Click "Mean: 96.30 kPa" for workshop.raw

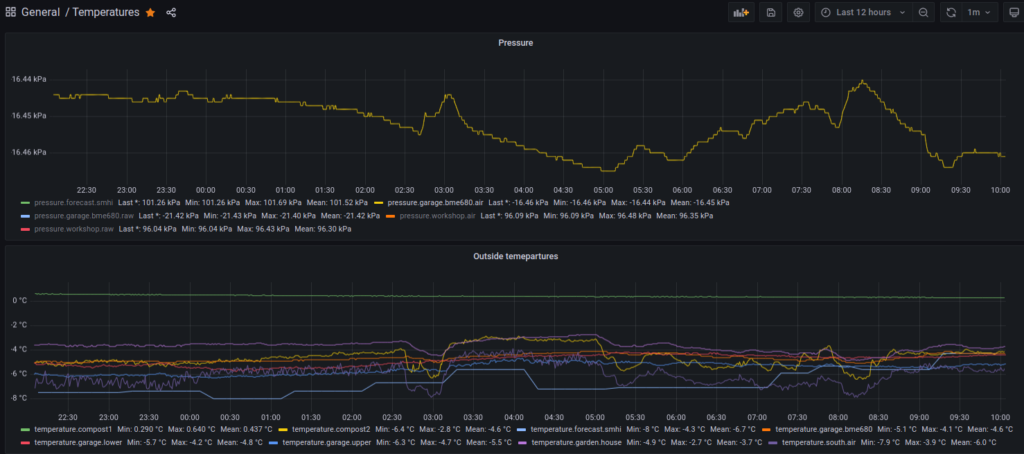pyautogui.click(x=323, y=229)
